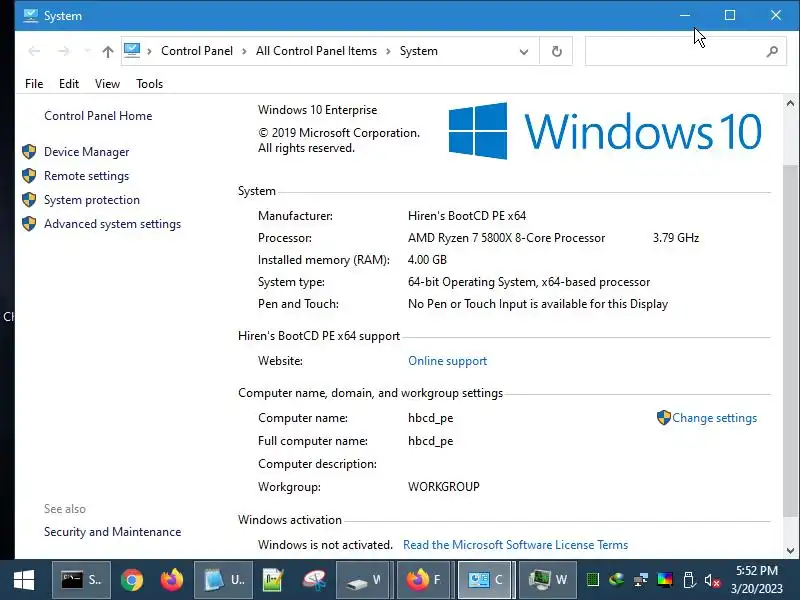Switch to the computer monitor taskbar window
The image size is (800, 600).
point(547,580)
